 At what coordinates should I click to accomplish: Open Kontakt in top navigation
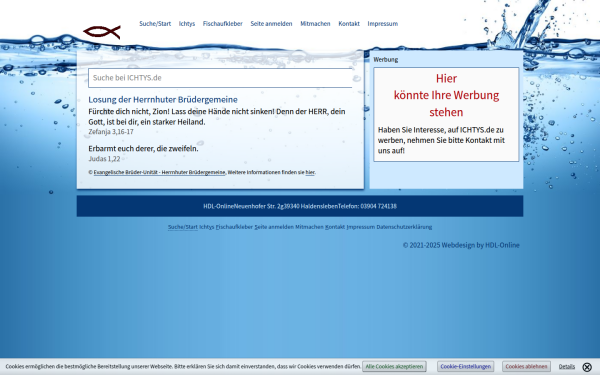pos(349,24)
